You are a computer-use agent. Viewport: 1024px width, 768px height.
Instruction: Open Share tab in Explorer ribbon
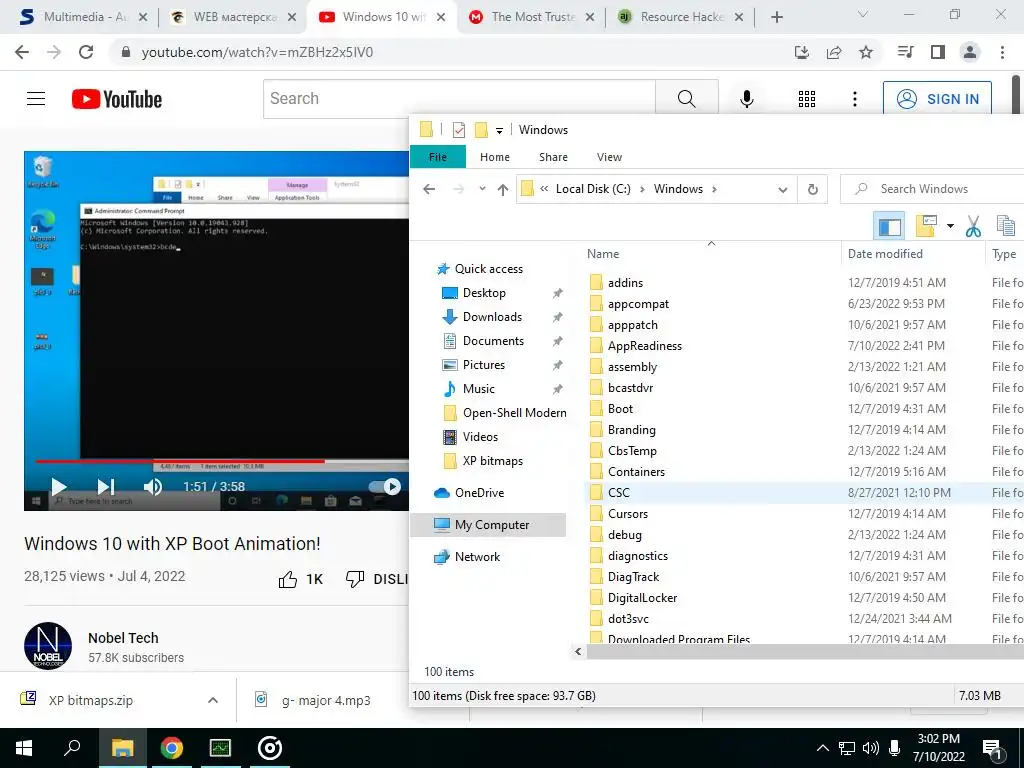(553, 157)
